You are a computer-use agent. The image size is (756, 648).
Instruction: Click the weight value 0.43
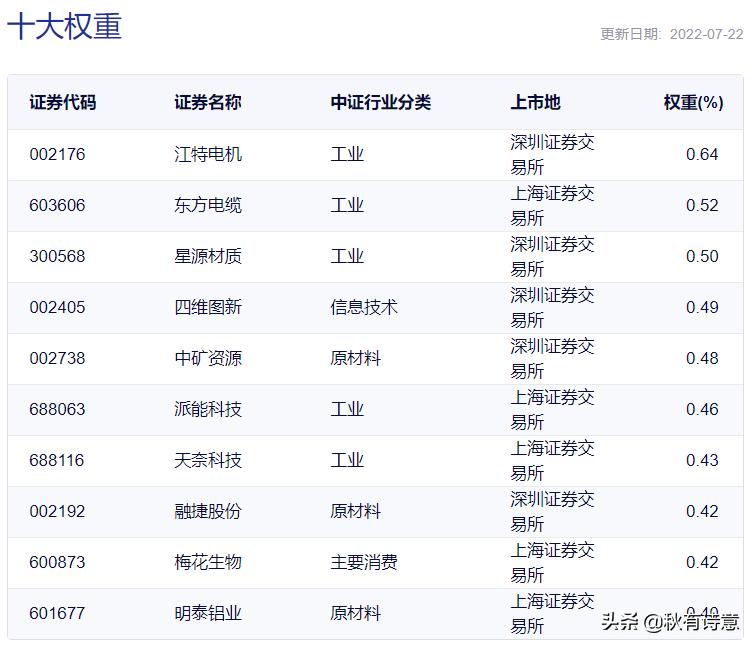[x=702, y=461]
